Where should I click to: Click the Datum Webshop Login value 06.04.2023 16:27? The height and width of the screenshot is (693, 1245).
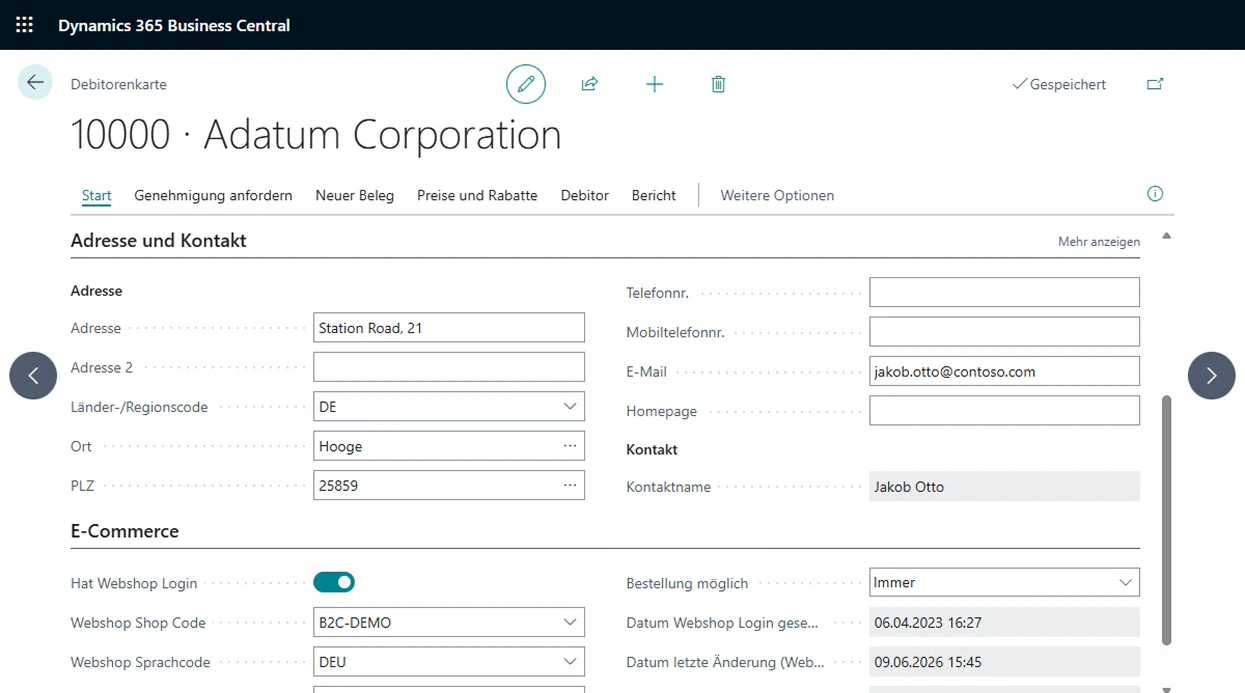[x=1004, y=622]
